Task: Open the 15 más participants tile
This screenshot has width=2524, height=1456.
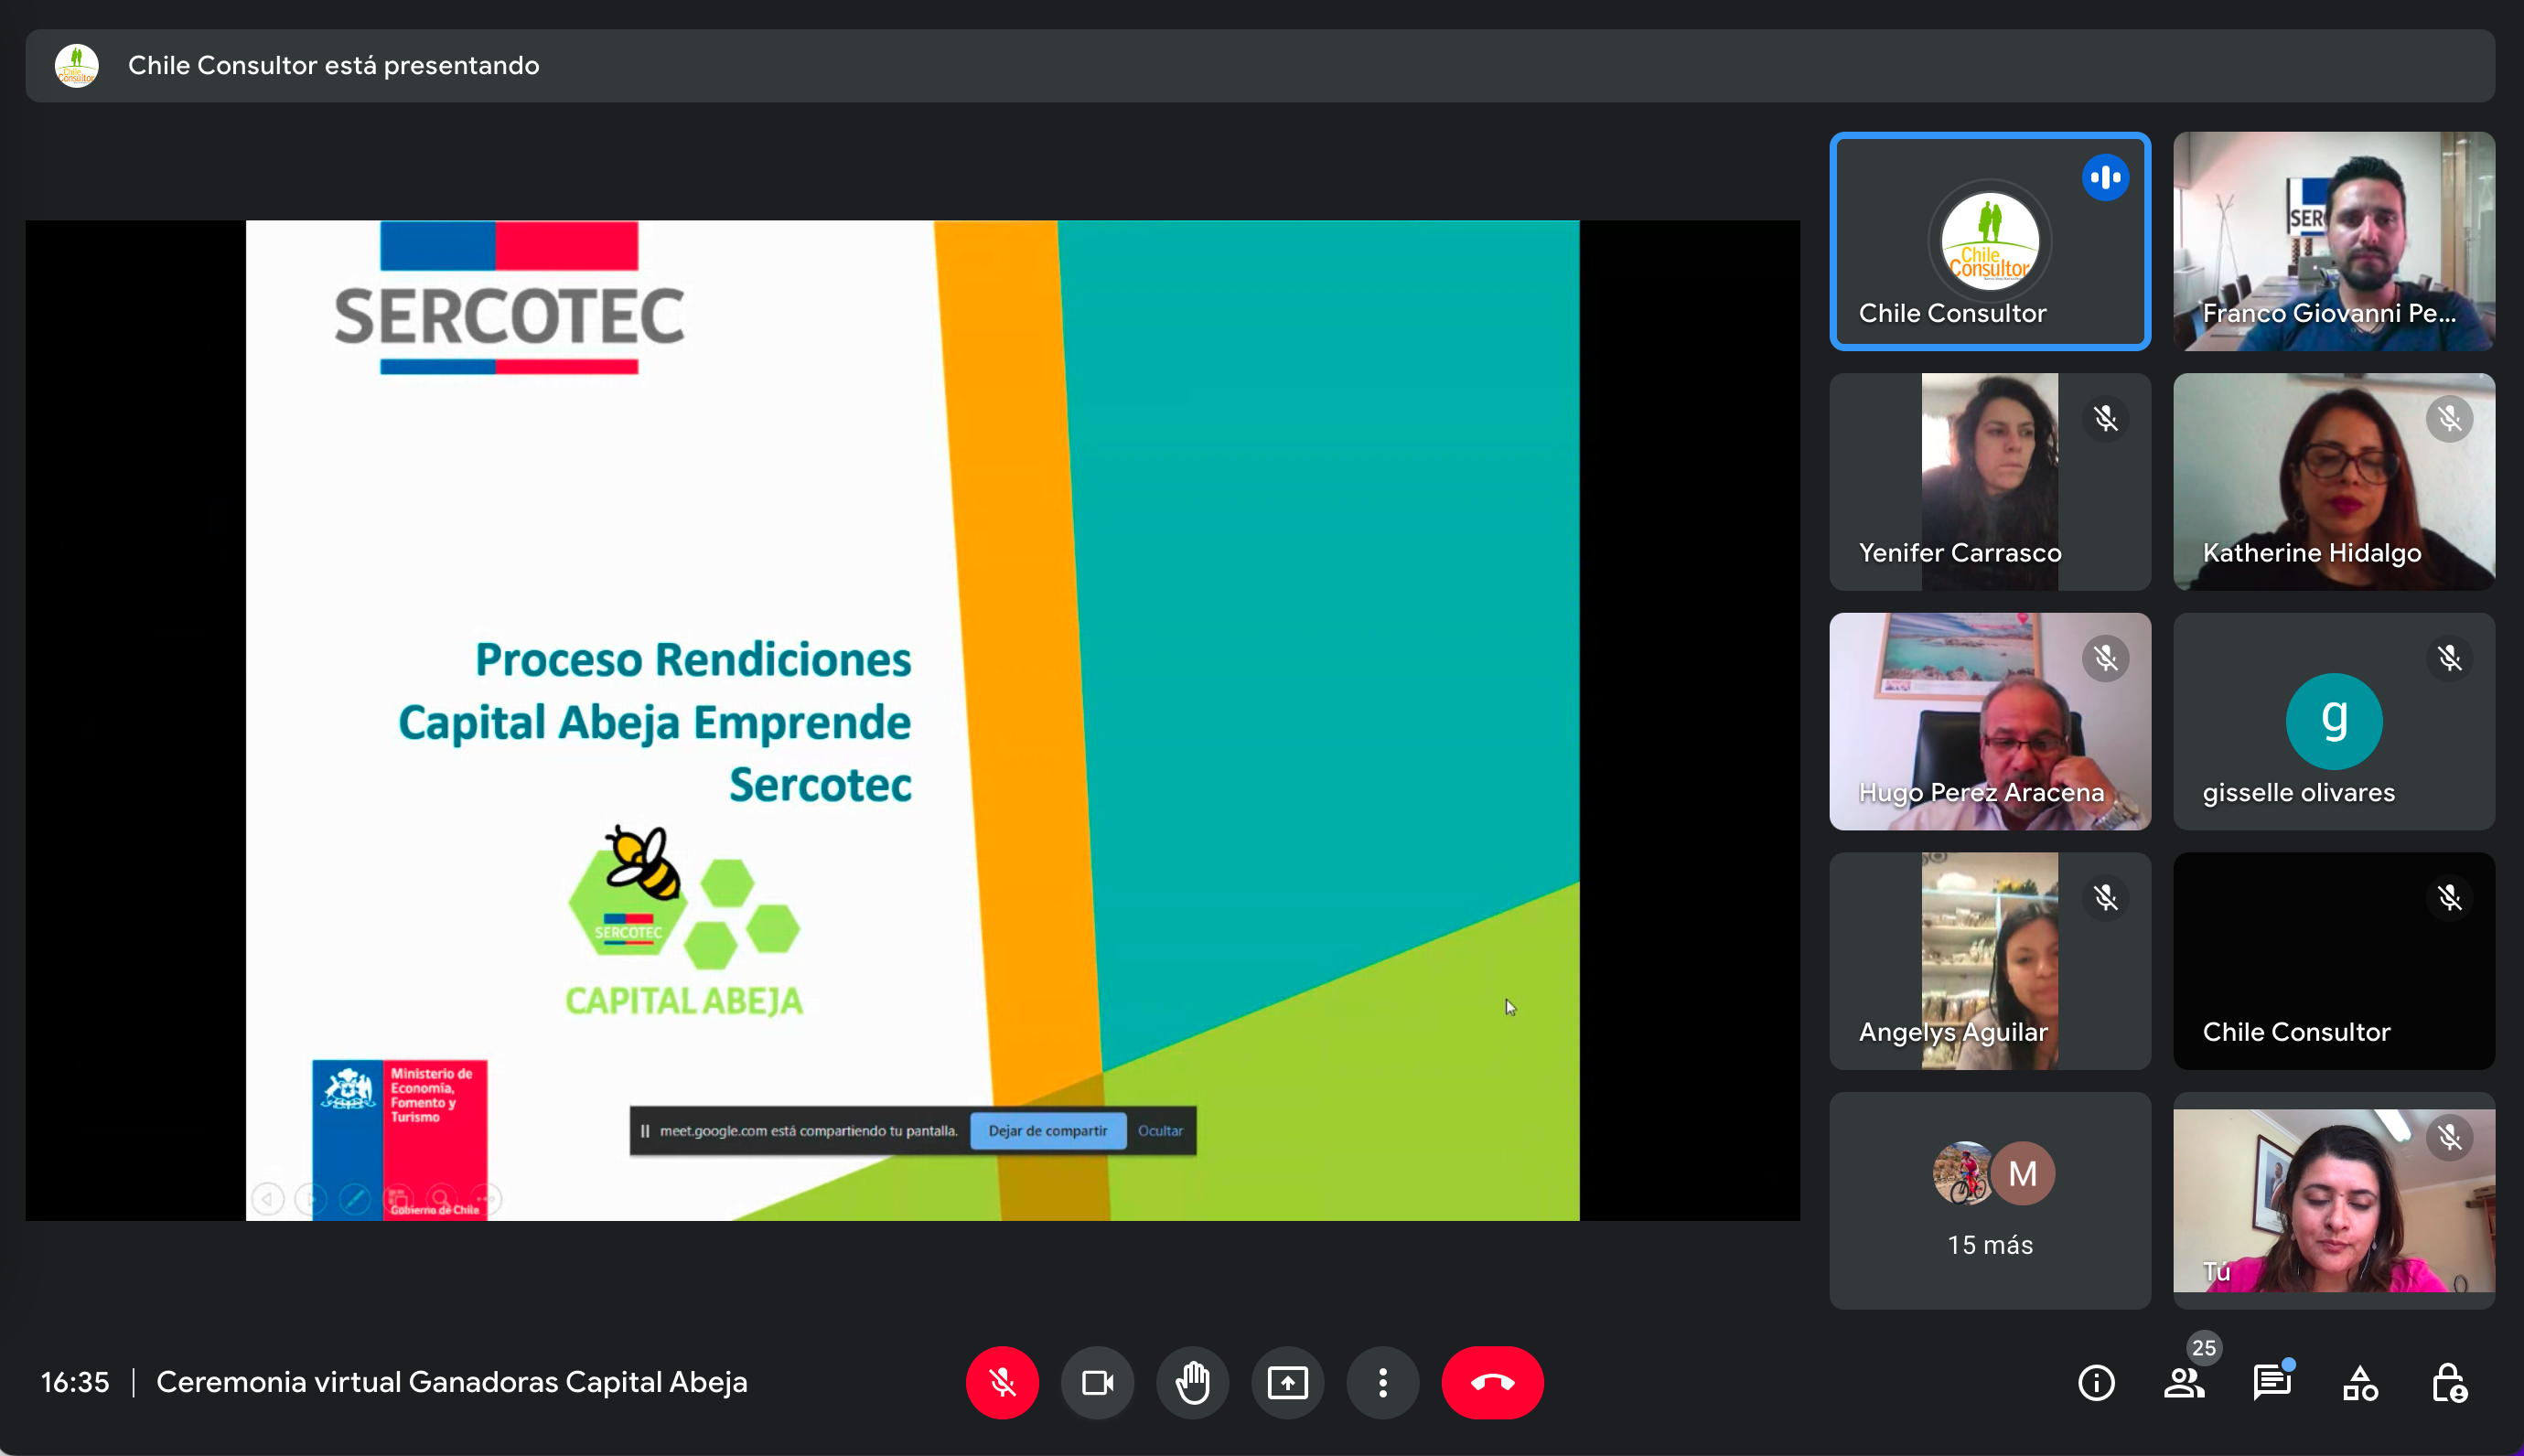Action: tap(1990, 1200)
